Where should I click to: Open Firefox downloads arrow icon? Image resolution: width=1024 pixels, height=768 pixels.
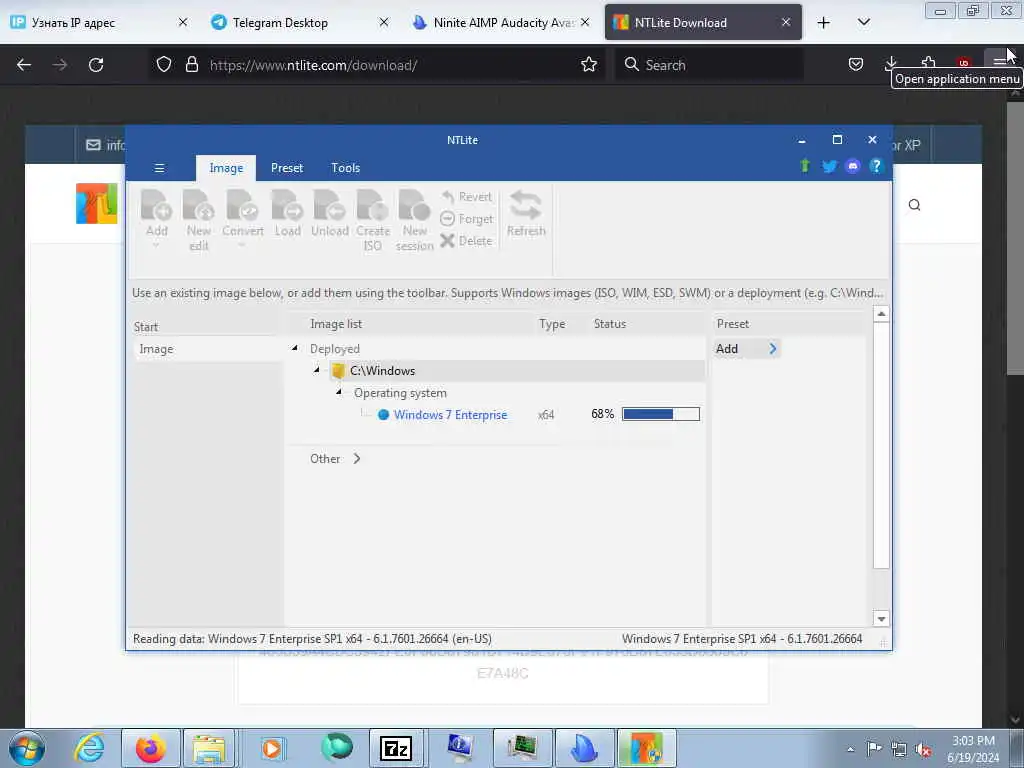point(891,63)
